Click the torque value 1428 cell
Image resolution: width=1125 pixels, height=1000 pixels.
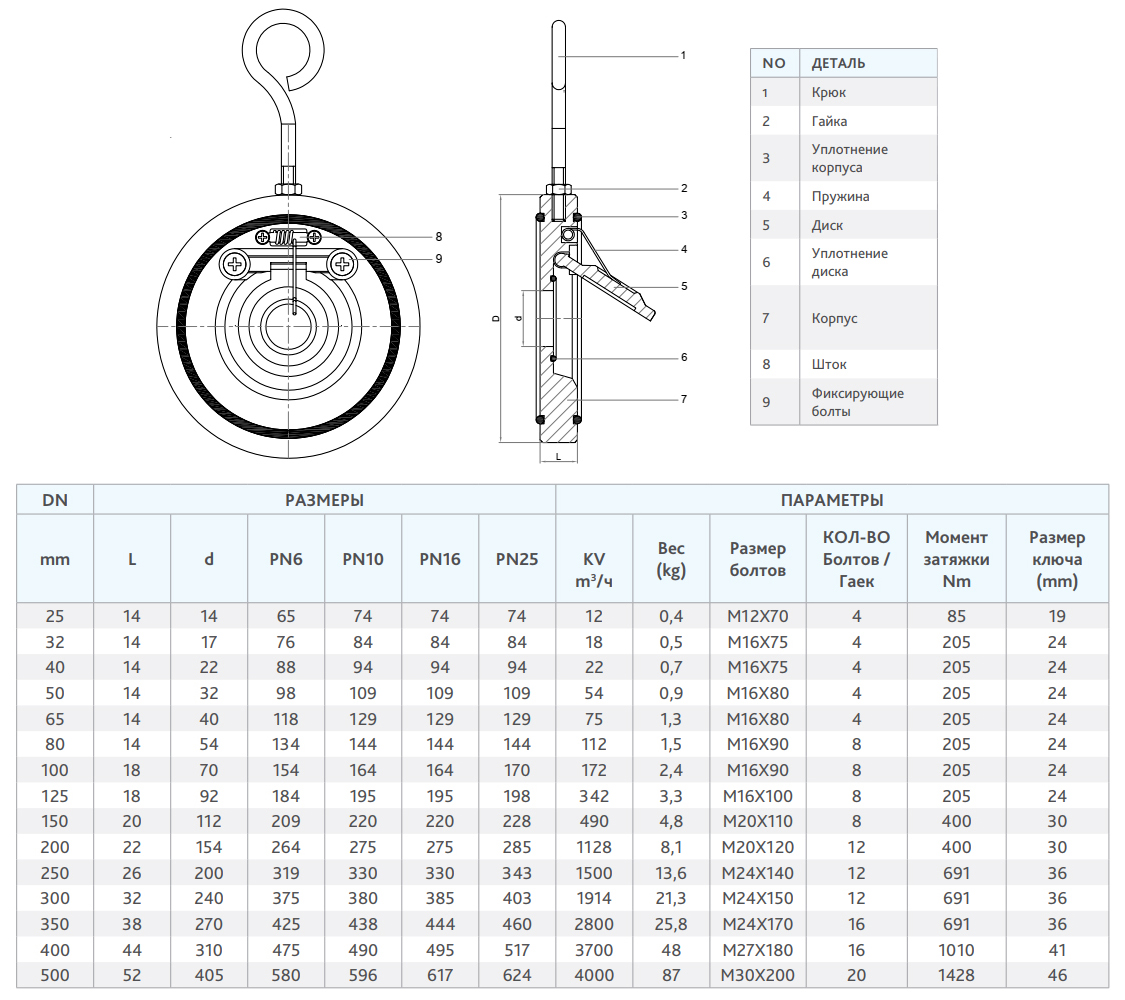(956, 975)
